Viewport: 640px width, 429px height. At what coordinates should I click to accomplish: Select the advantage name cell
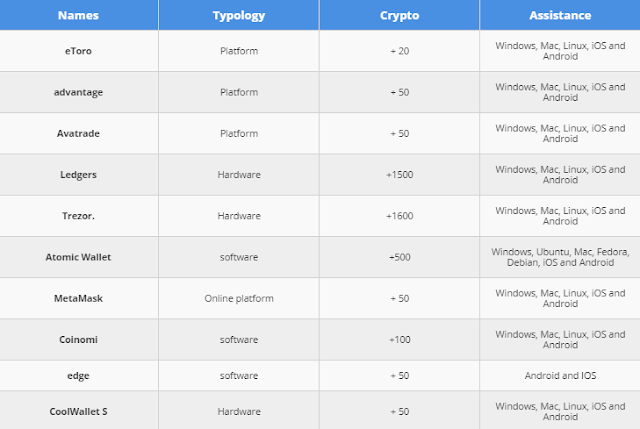point(79,92)
